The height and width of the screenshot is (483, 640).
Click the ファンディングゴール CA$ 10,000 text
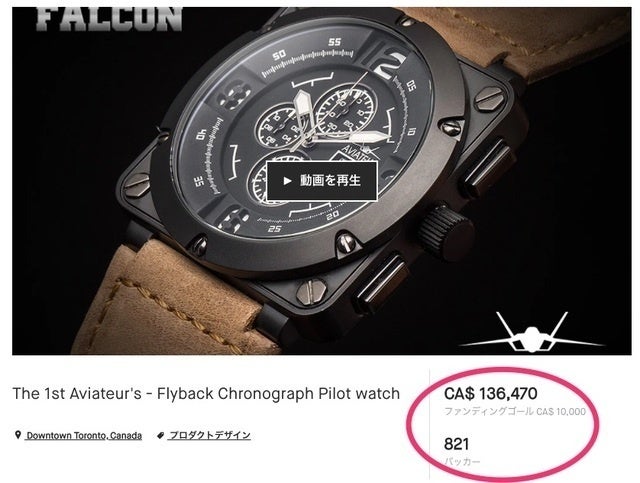pyautogui.click(x=515, y=412)
